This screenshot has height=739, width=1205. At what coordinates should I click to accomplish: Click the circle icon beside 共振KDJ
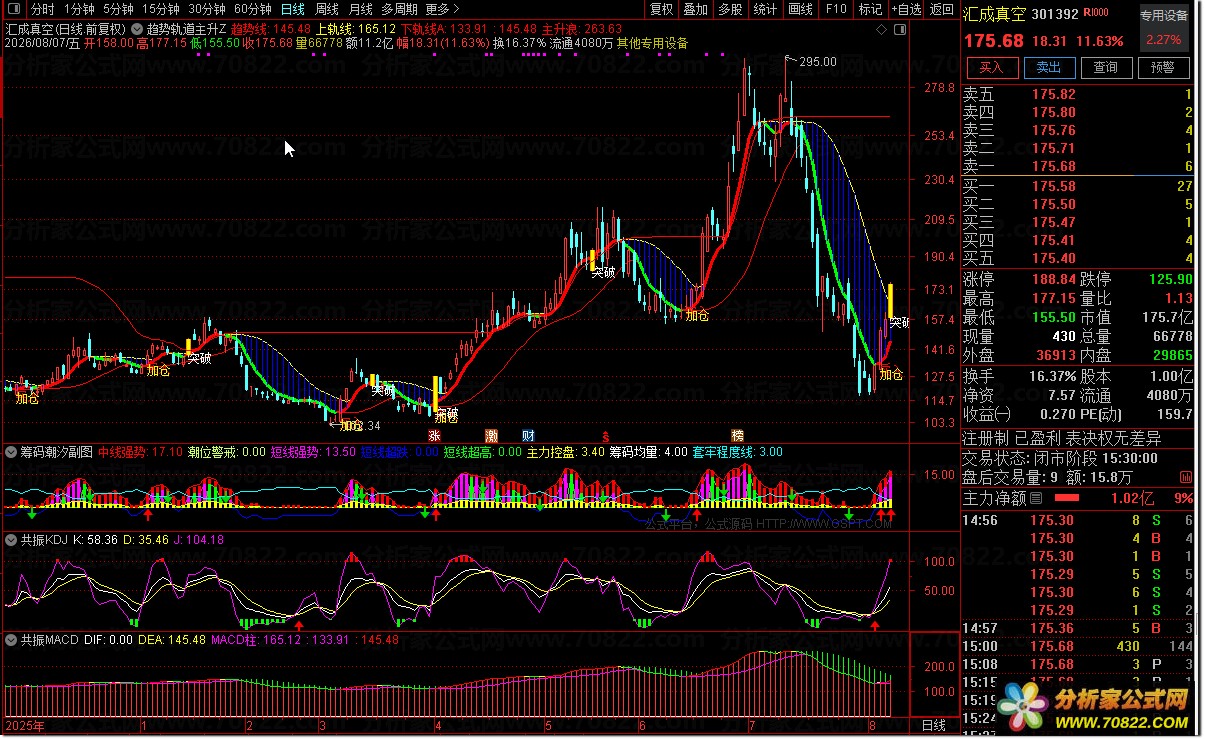pyautogui.click(x=12, y=539)
